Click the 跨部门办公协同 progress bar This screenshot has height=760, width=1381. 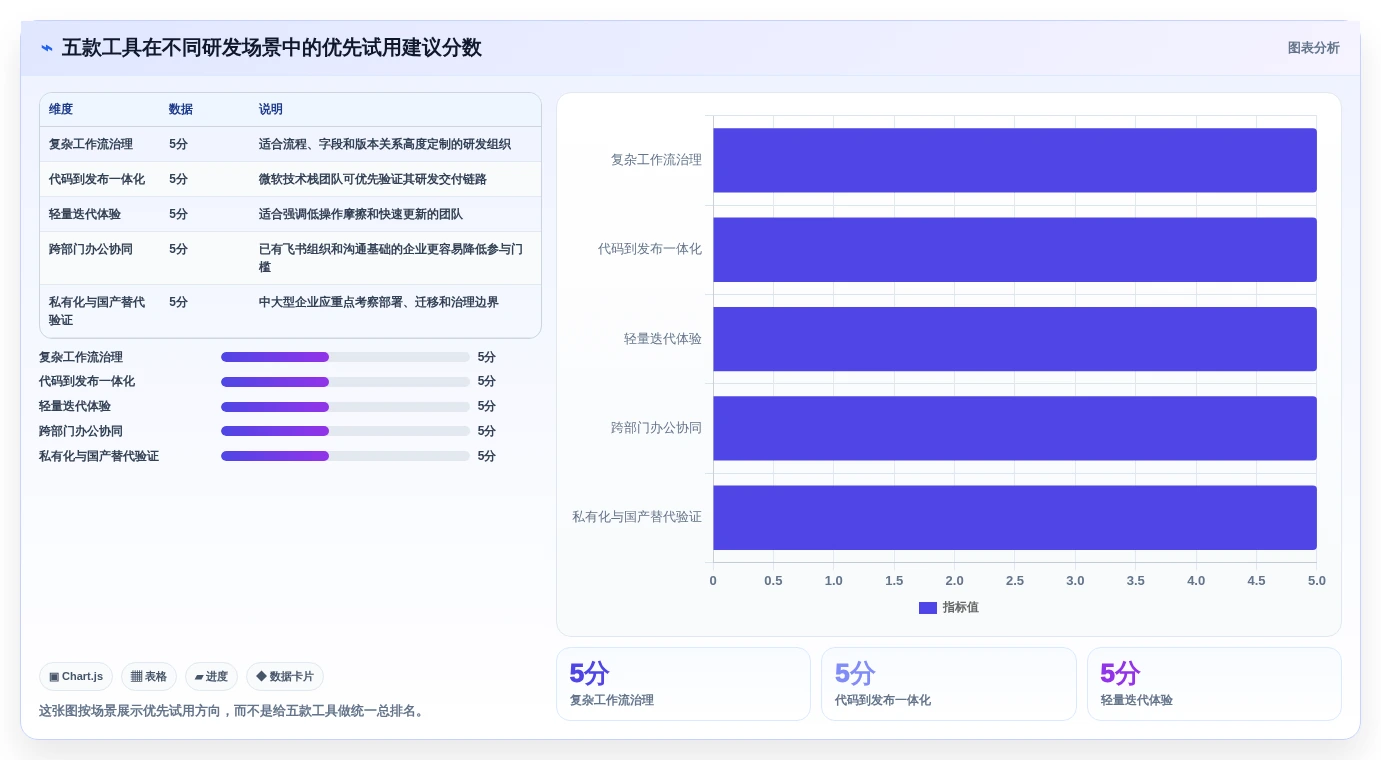(345, 431)
